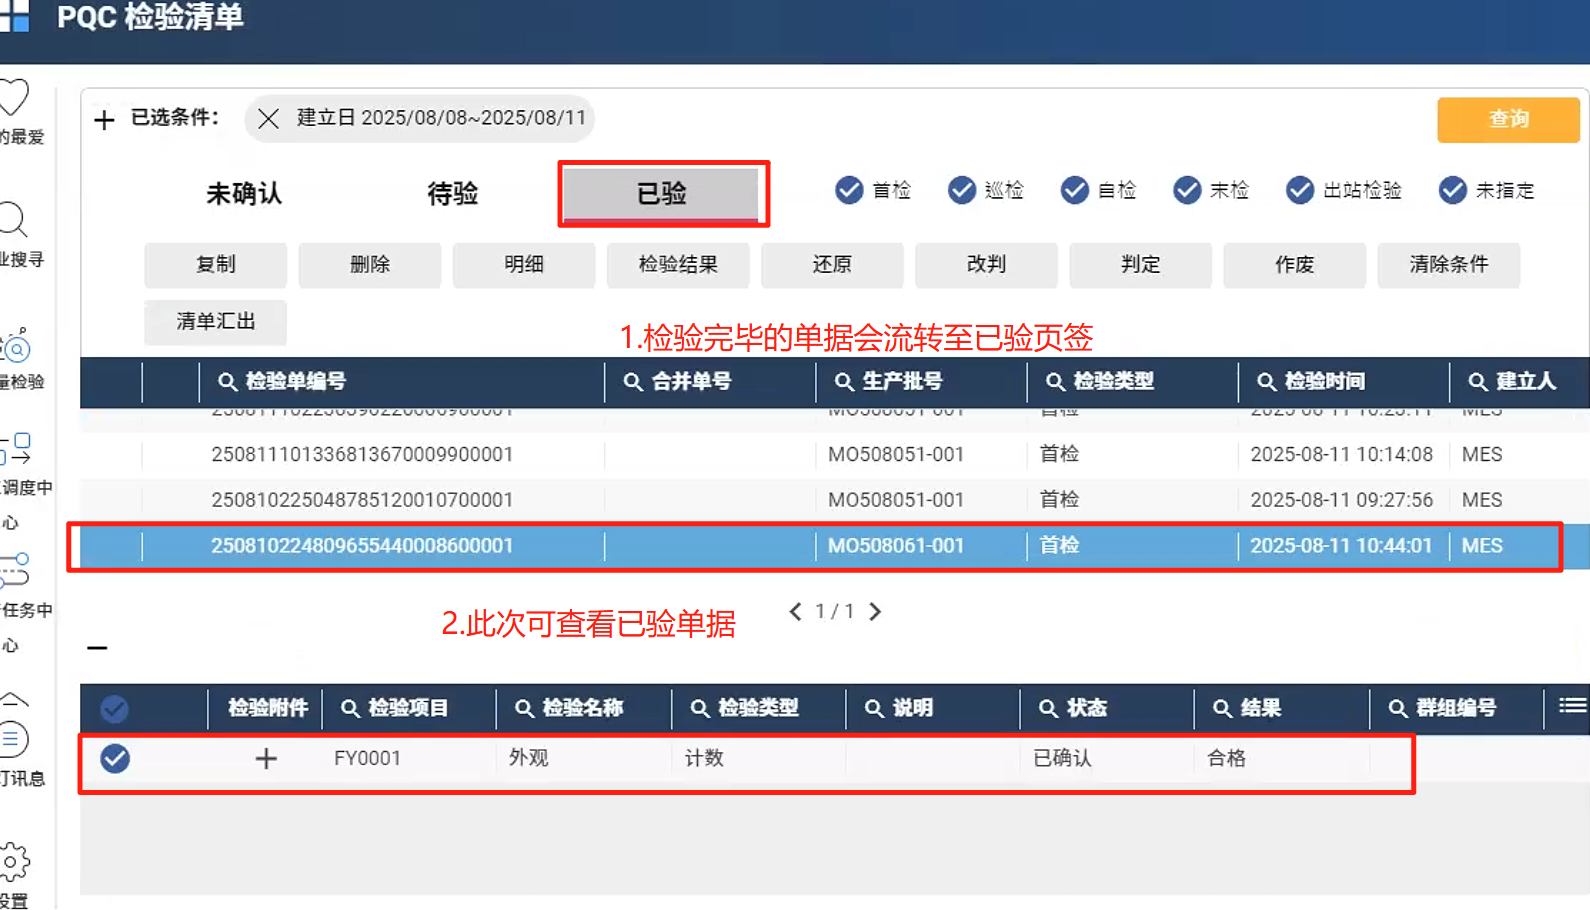Image resolution: width=1590 pixels, height=910 pixels.
Task: Click the 明细 details button
Action: tap(523, 265)
